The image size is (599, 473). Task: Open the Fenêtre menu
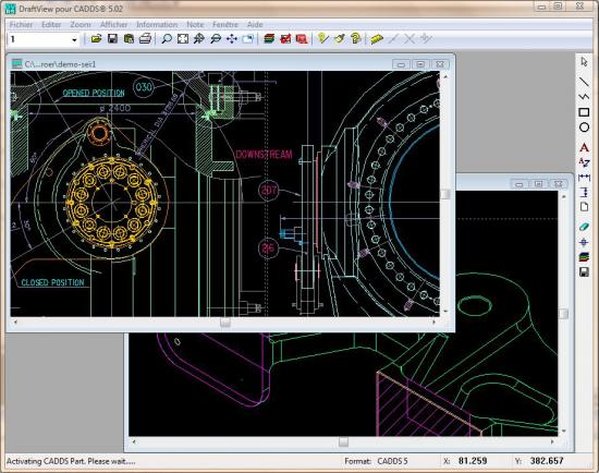pos(225,24)
